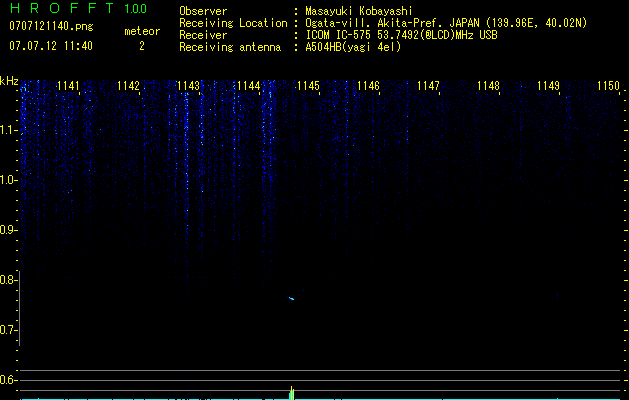Click the HROFFT title text
629x400 pixels.
pos(62,8)
